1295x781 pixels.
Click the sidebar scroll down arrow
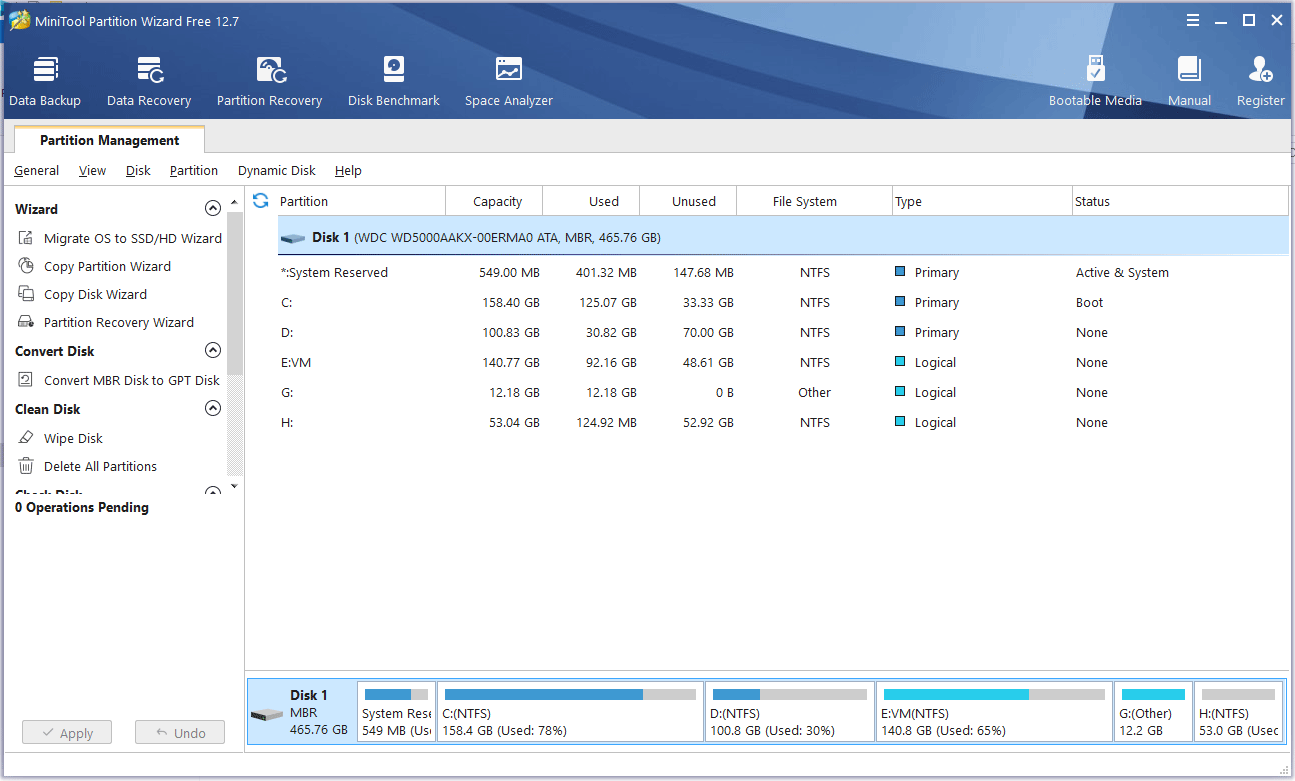(235, 486)
